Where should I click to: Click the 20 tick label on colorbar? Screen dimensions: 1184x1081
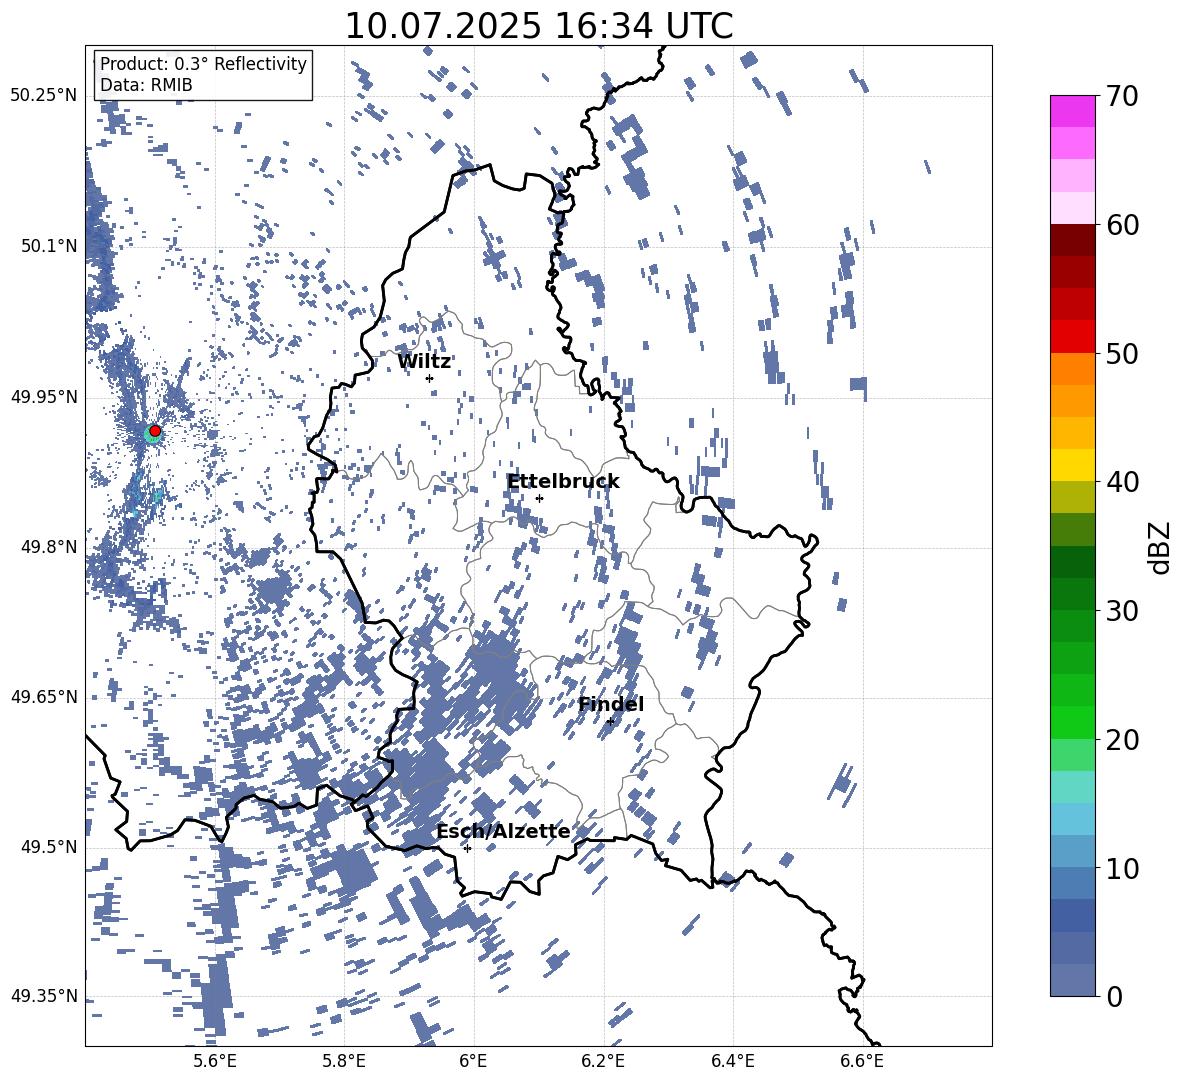[1122, 740]
